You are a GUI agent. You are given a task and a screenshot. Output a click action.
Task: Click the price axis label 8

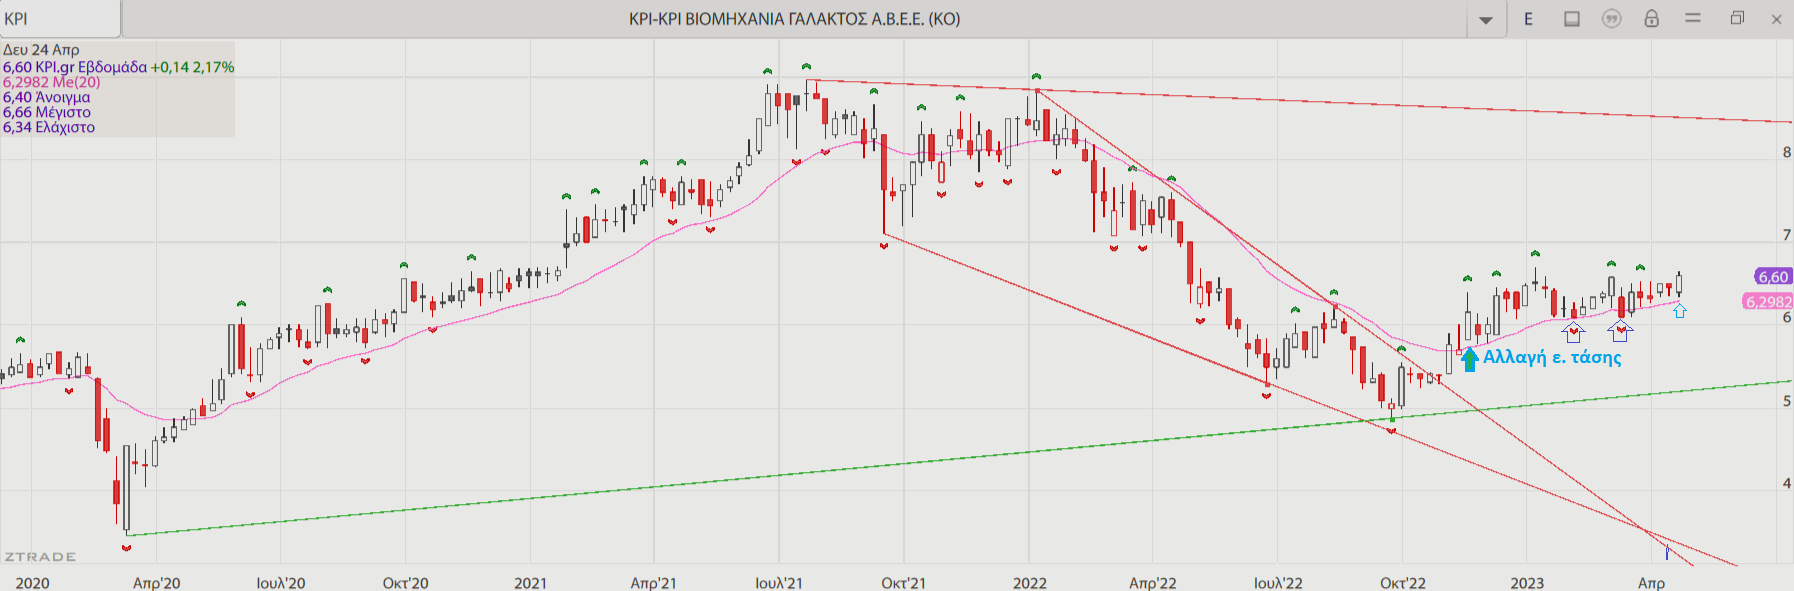(1786, 152)
